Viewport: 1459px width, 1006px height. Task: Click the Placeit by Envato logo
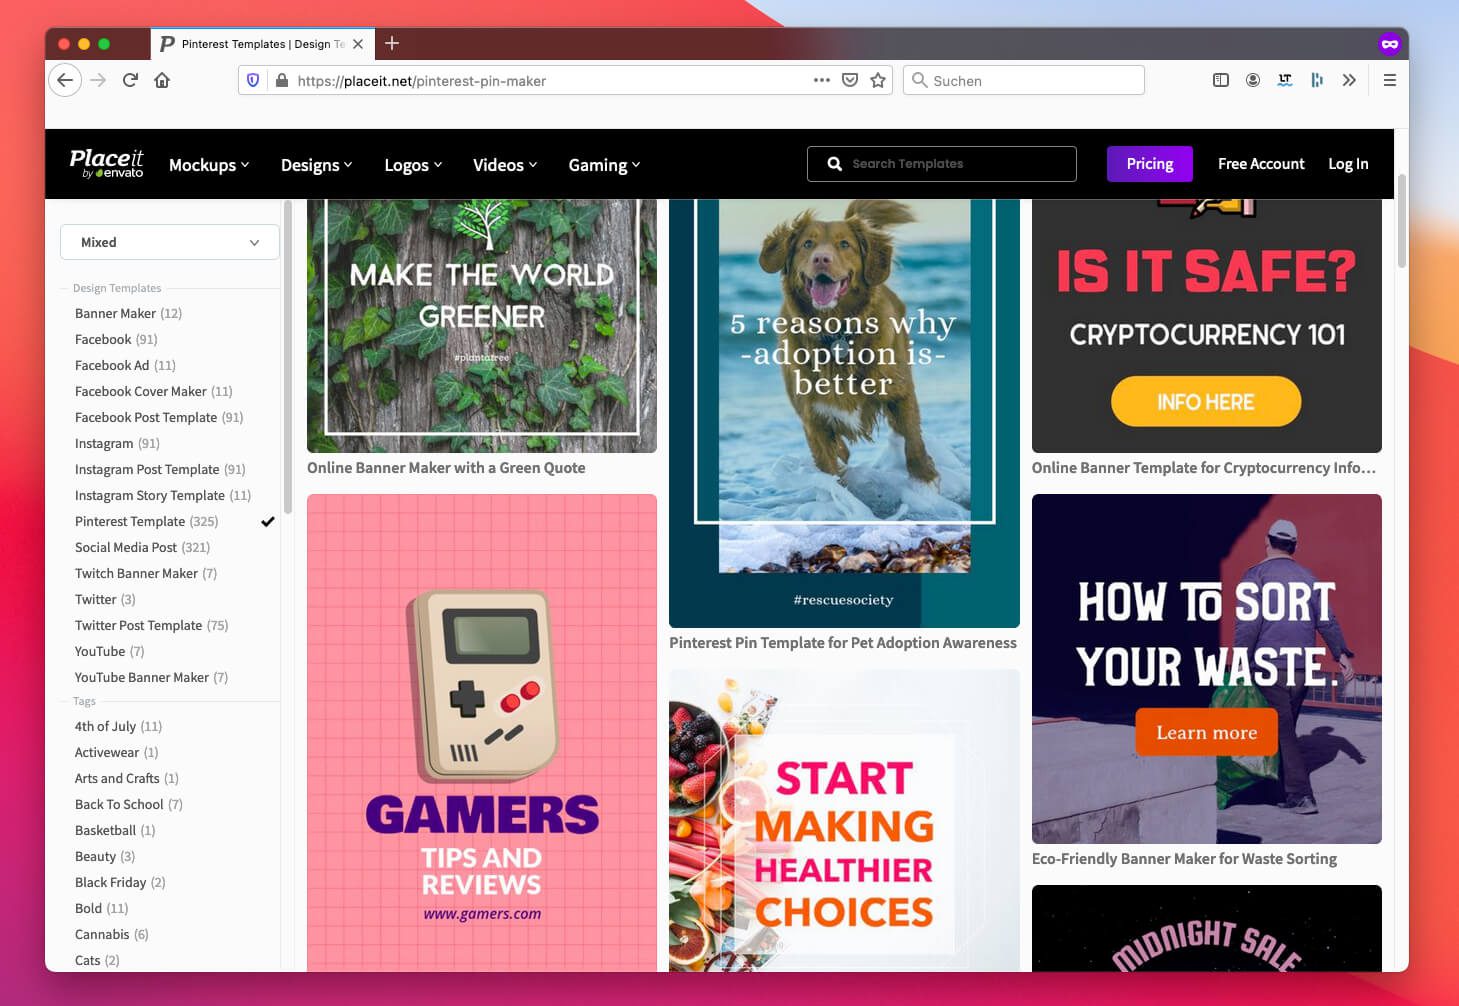pyautogui.click(x=106, y=164)
